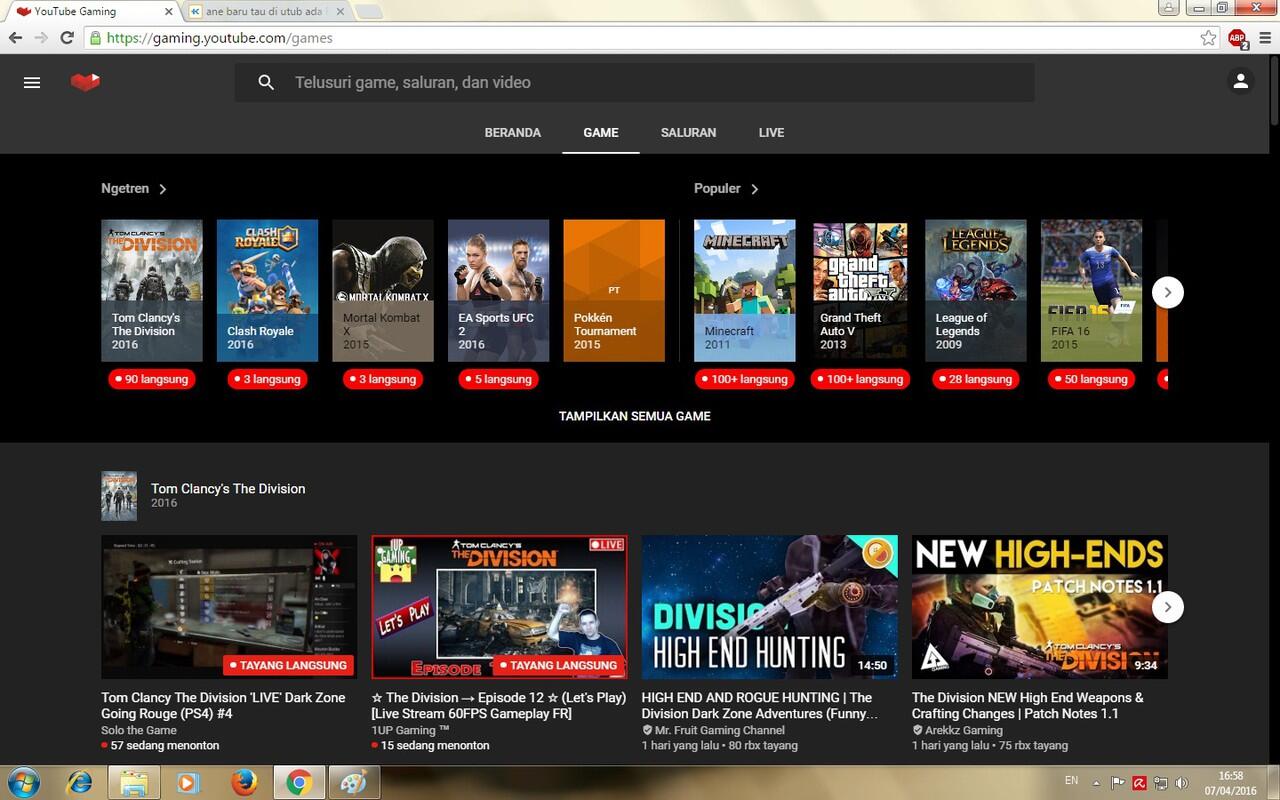
Task: Click the 28 langsung badge under League of Legends
Action: click(x=976, y=379)
